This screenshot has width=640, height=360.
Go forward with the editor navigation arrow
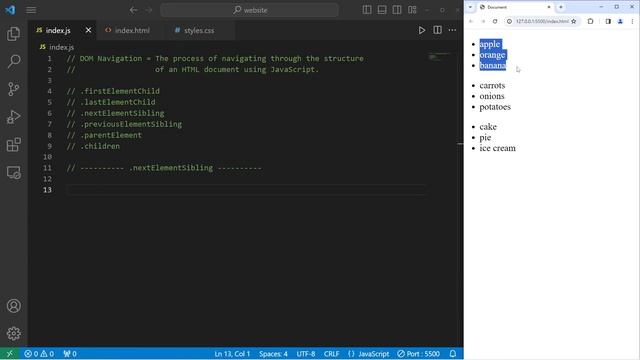click(x=149, y=10)
